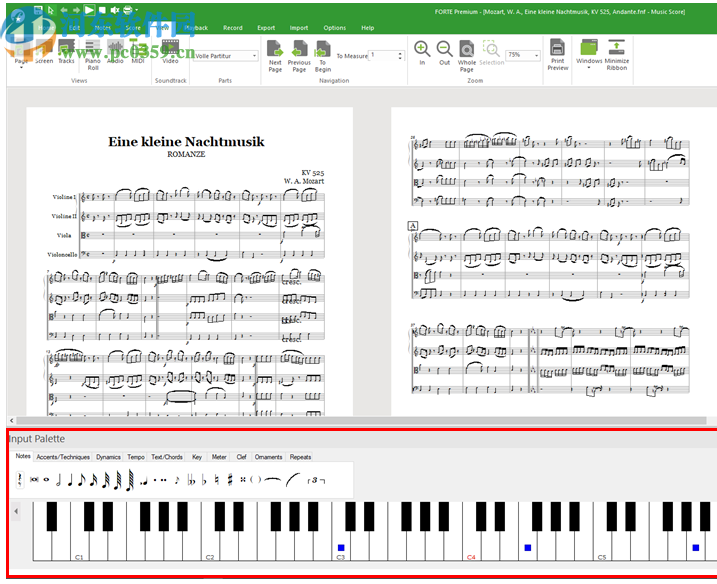
Task: Select the whole note duration
Action: click(46, 480)
